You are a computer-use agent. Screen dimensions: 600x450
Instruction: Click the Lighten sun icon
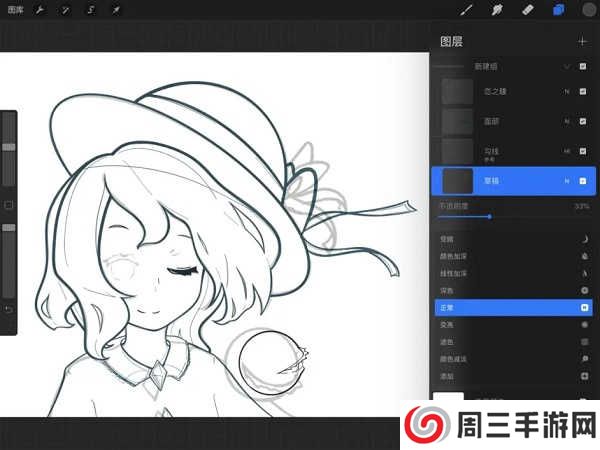point(585,324)
